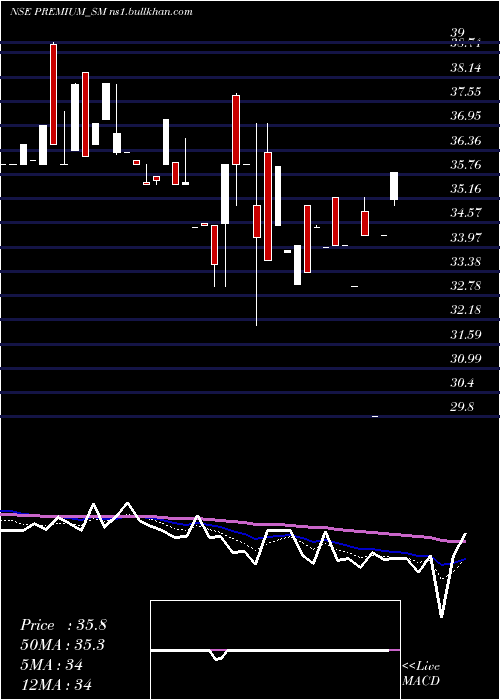Image resolution: width=500 pixels, height=700 pixels.
Task: Click the '50MA : 35.3' readout
Action: (x=62, y=645)
